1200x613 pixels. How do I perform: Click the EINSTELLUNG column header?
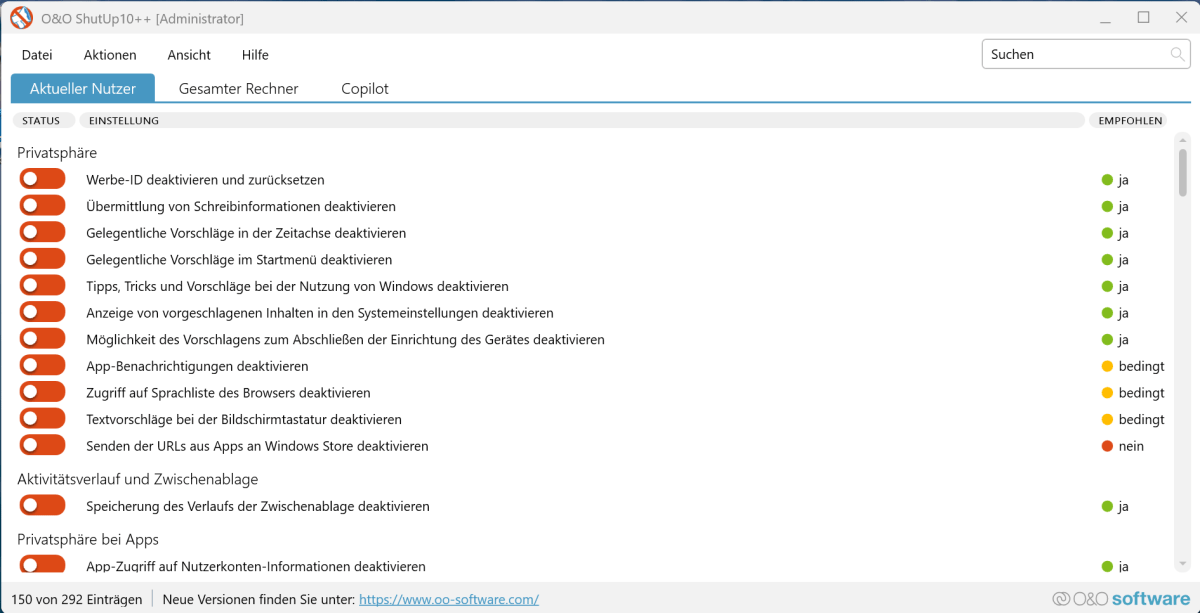pyautogui.click(x=582, y=121)
